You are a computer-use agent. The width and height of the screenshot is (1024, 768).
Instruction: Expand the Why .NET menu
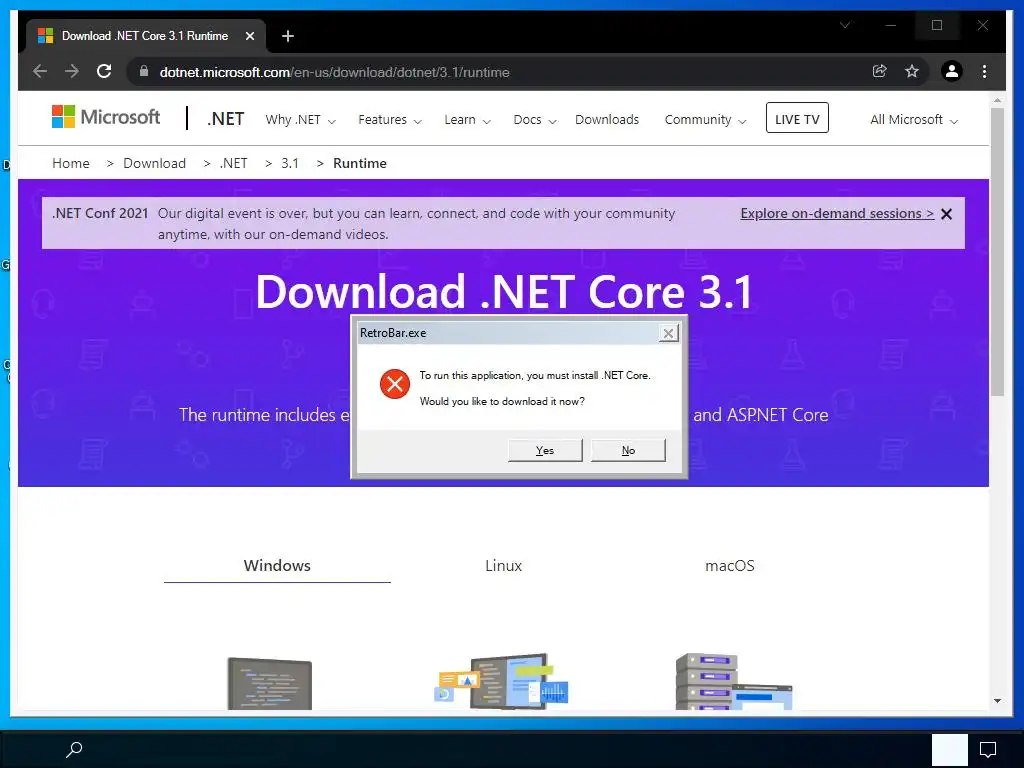point(300,120)
